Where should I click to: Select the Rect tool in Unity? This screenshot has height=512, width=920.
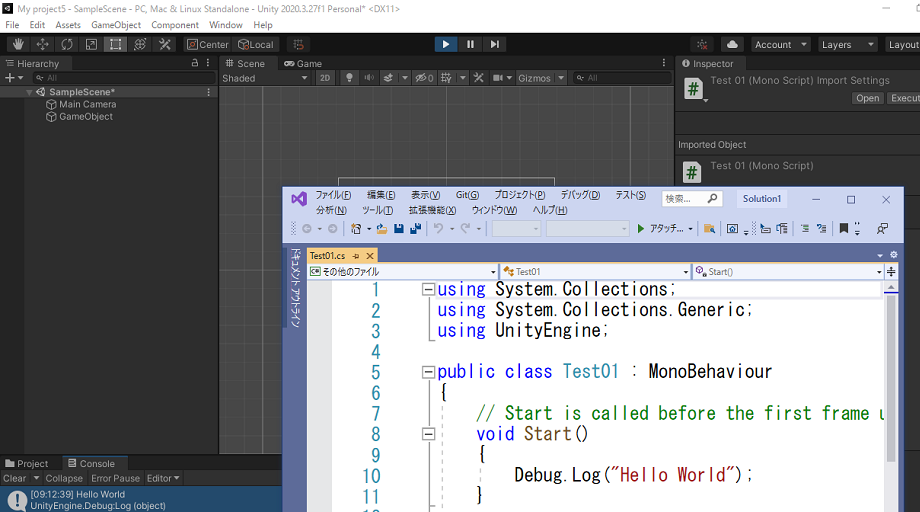(116, 45)
